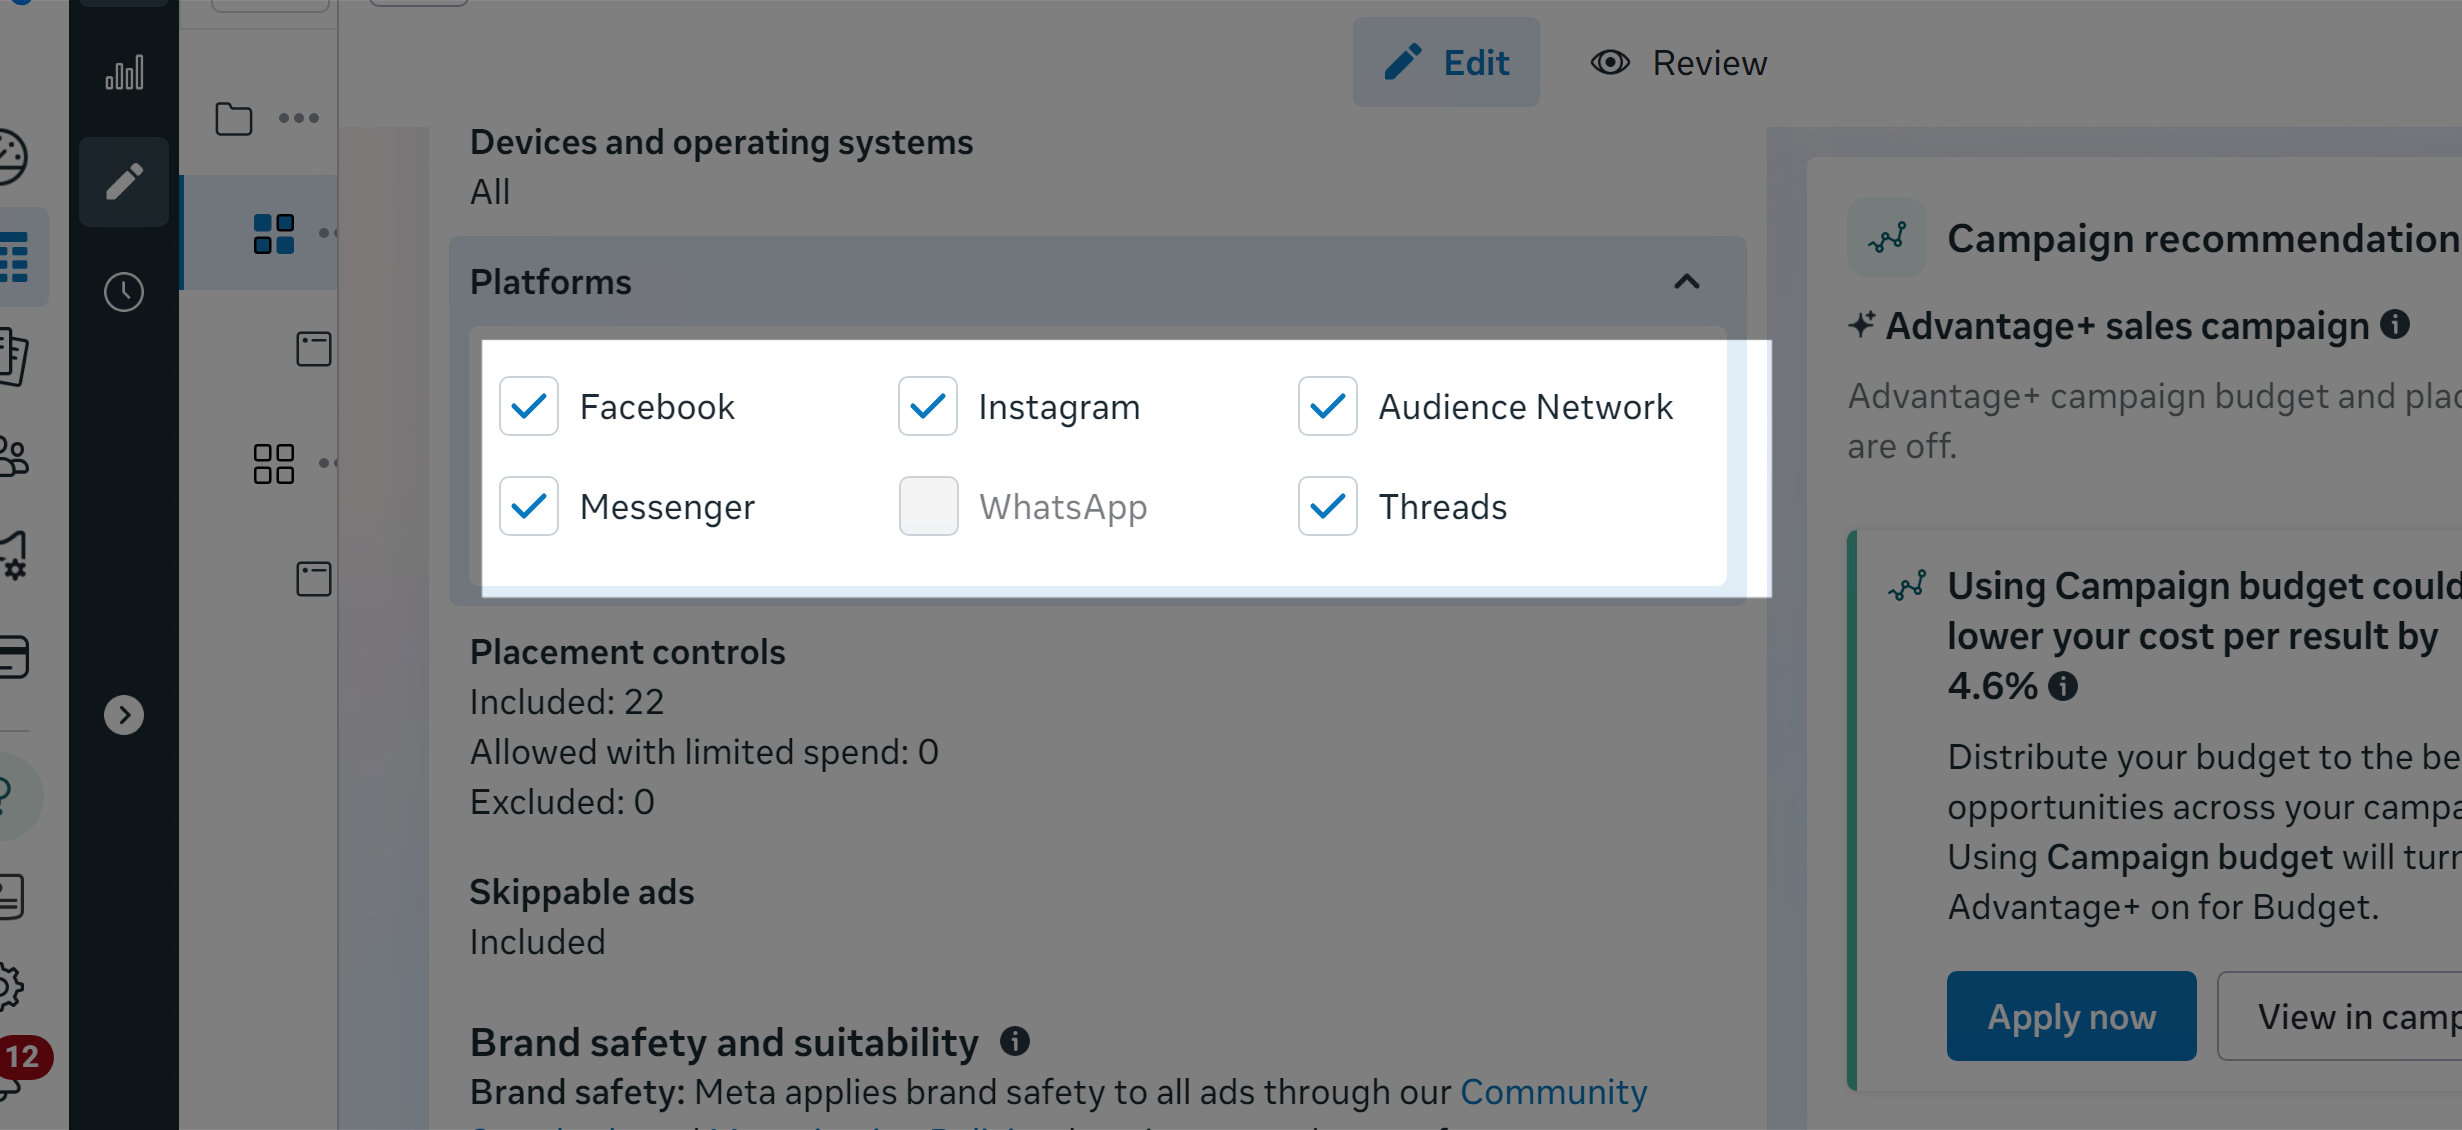2462x1130 pixels.
Task: Click info icon beside Advantage+ sales campaign
Action: point(2395,324)
